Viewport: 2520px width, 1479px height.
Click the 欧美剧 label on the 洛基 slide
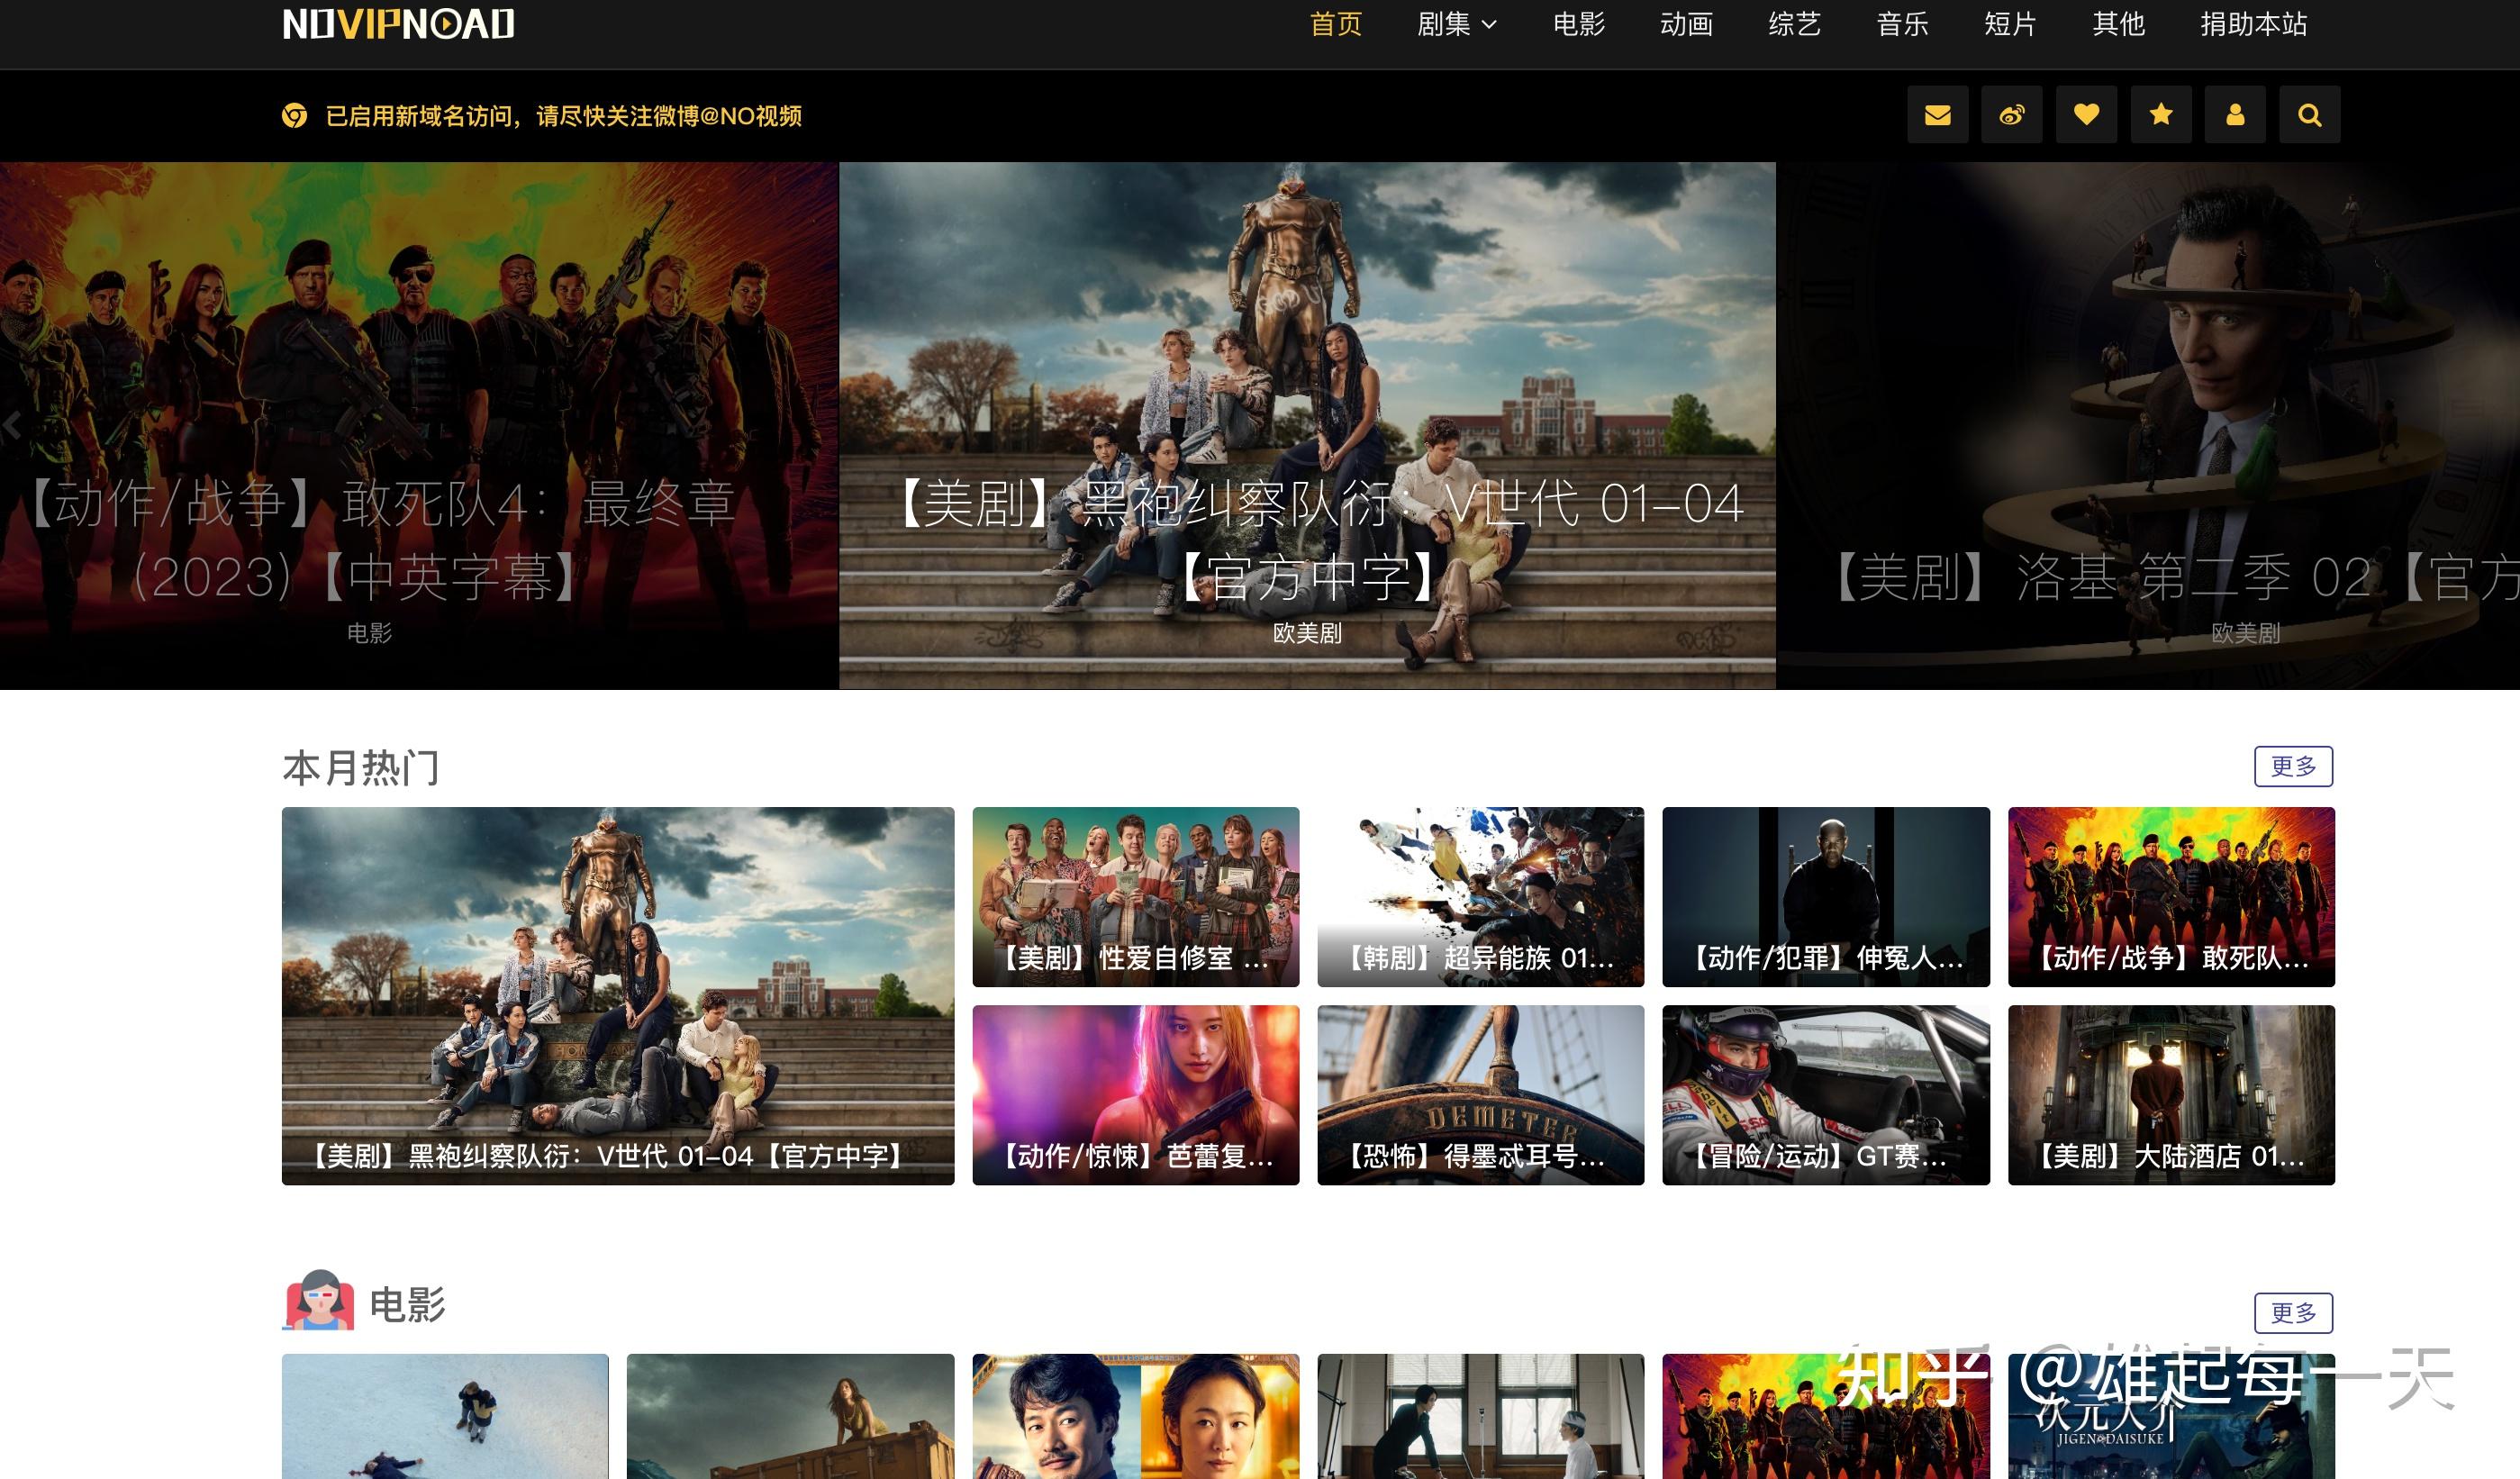coord(2245,633)
